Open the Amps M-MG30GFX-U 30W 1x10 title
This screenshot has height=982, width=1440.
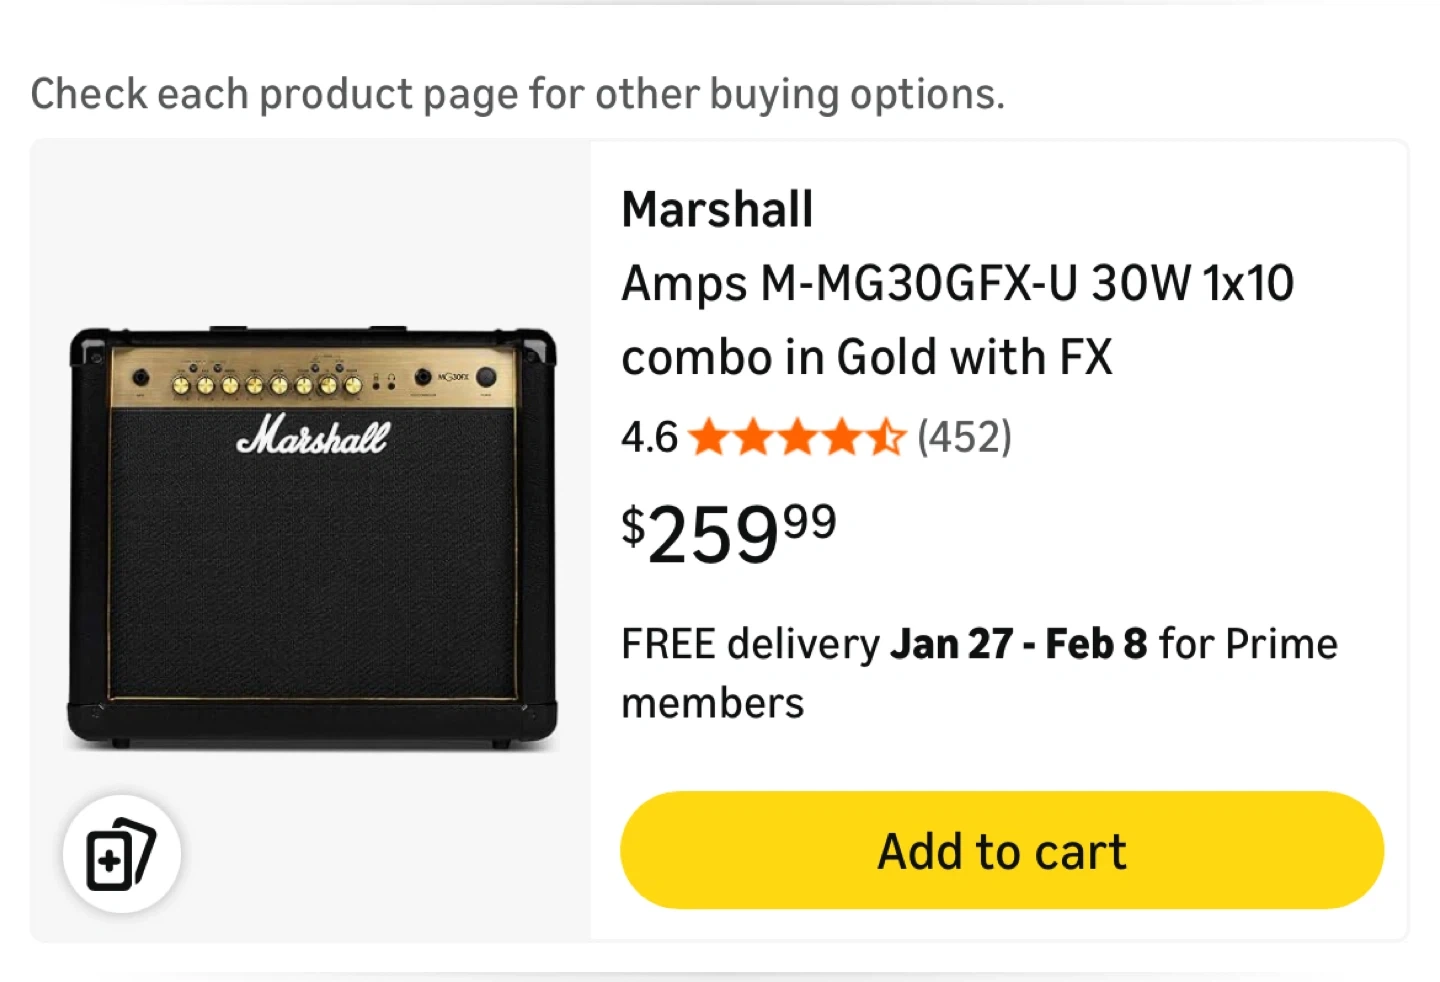pyautogui.click(x=957, y=284)
